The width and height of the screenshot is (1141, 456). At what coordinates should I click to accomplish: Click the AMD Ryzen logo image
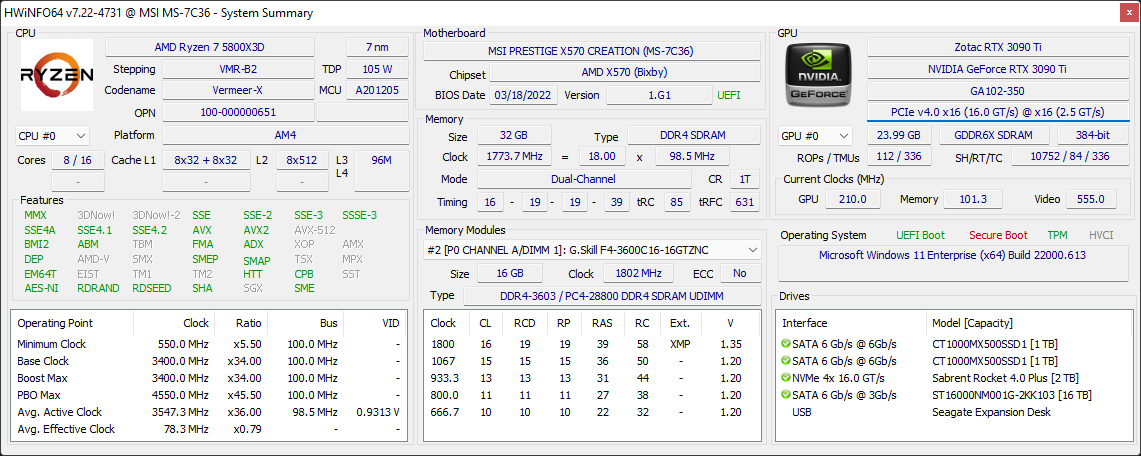pyautogui.click(x=57, y=75)
